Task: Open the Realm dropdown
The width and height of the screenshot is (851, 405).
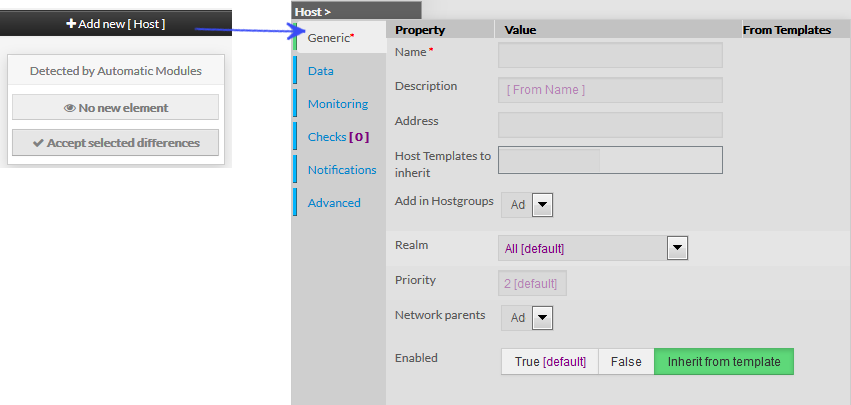Action: coord(677,248)
